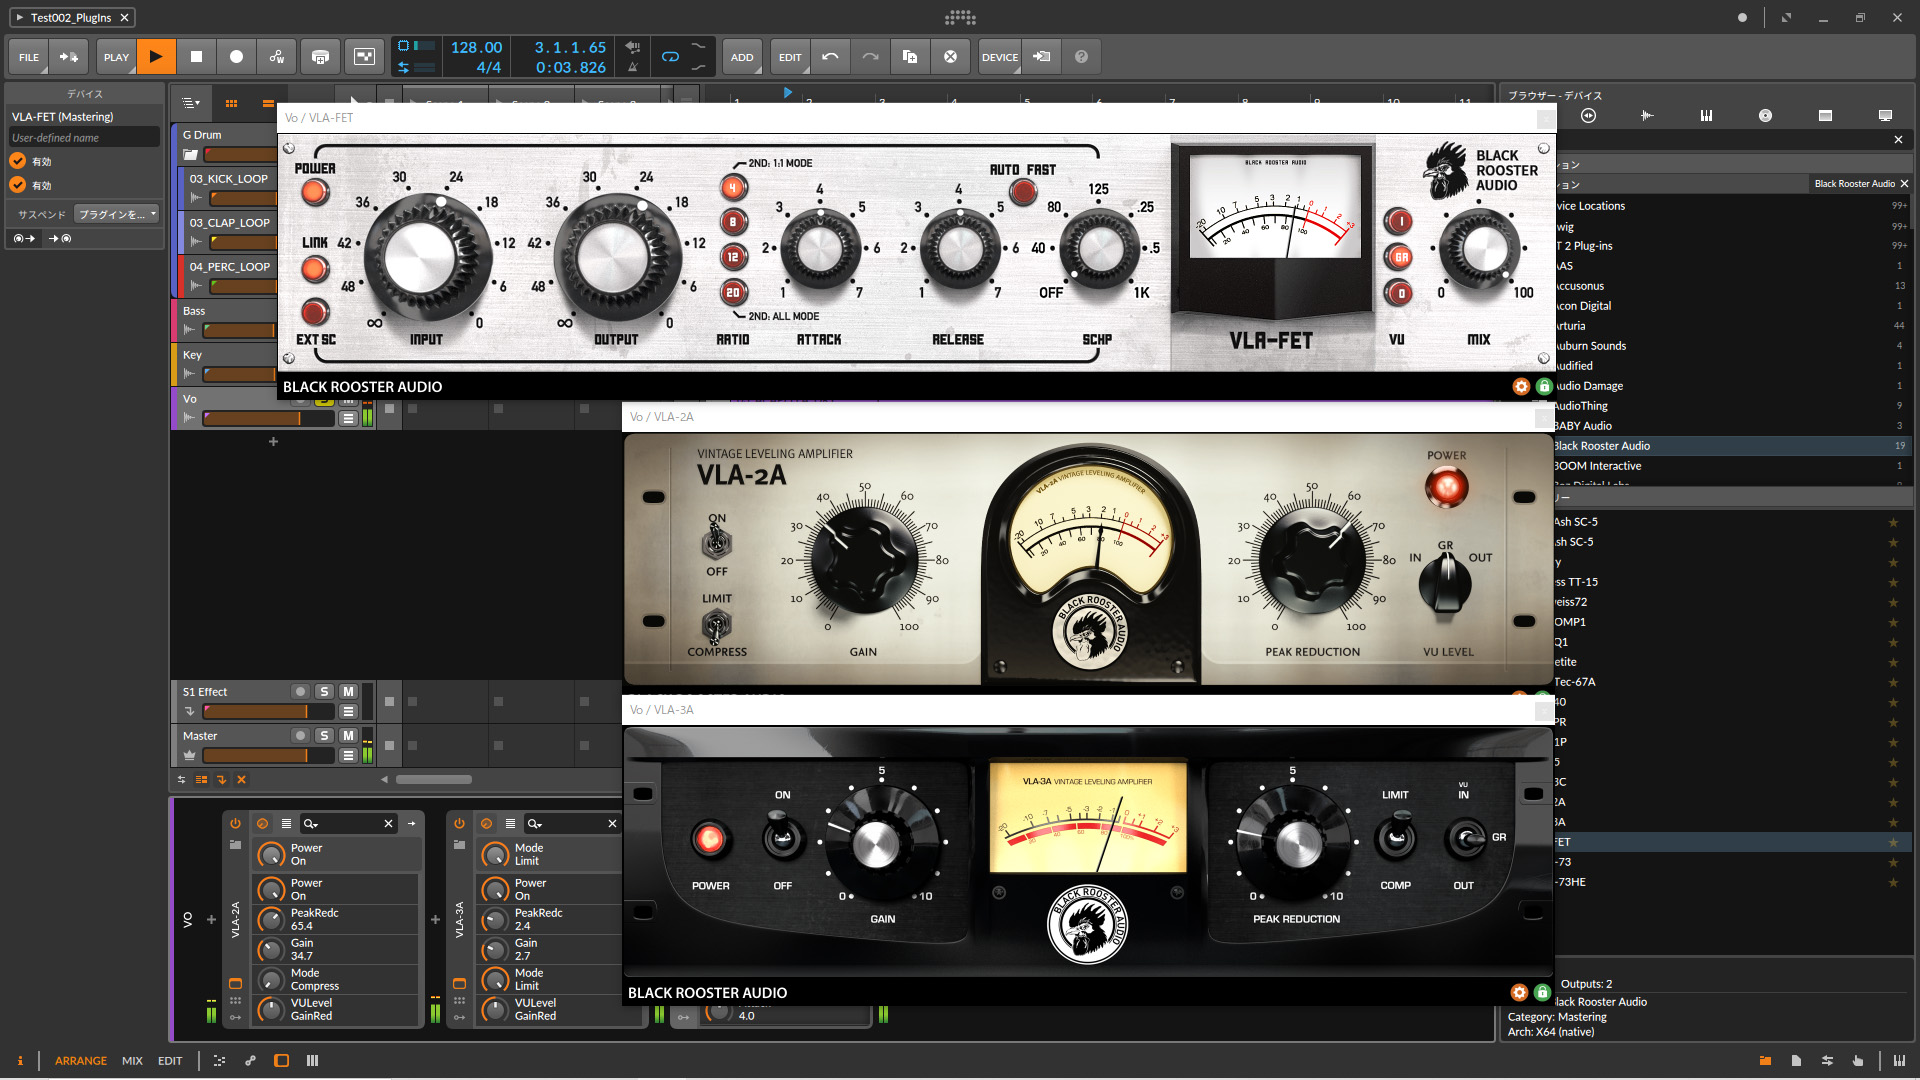Image resolution: width=1920 pixels, height=1080 pixels.
Task: Open the track list view options dropdown
Action: click(x=190, y=103)
